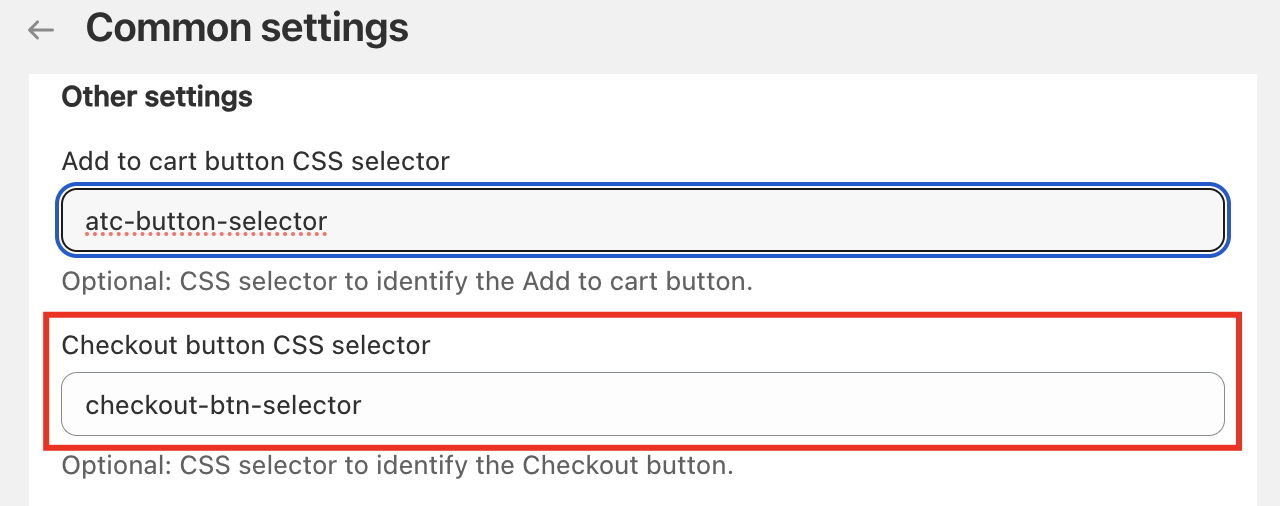Click the word "Optional" under Add to cart field

(x=114, y=281)
